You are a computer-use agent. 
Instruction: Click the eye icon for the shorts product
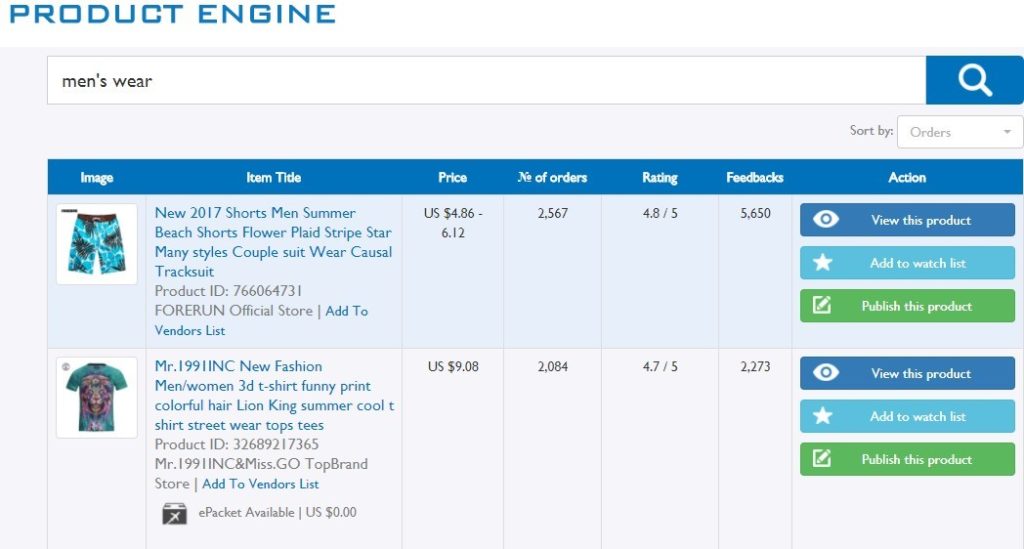tap(826, 220)
